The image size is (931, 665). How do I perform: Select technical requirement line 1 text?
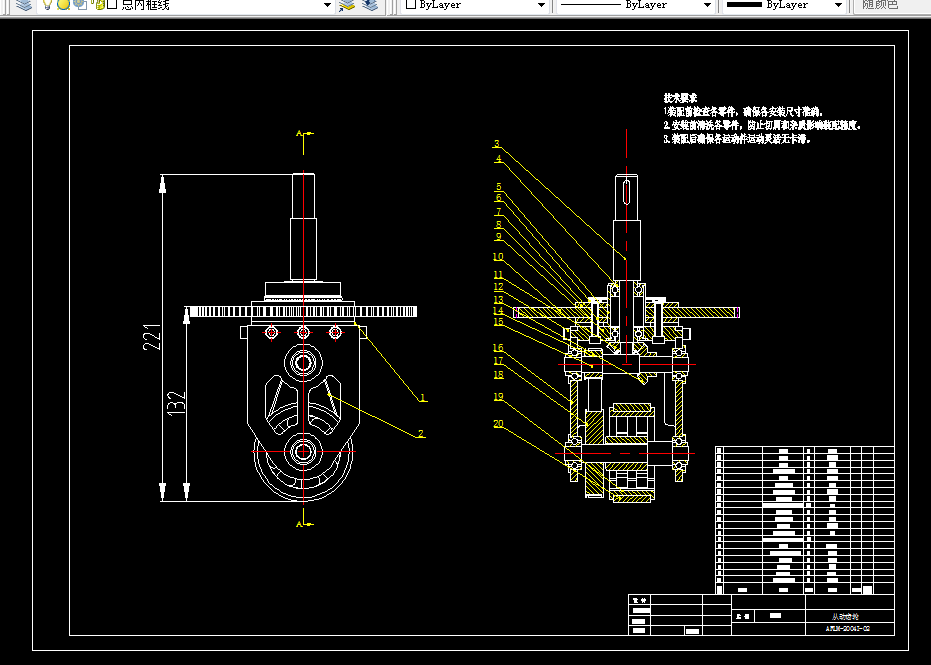point(743,111)
